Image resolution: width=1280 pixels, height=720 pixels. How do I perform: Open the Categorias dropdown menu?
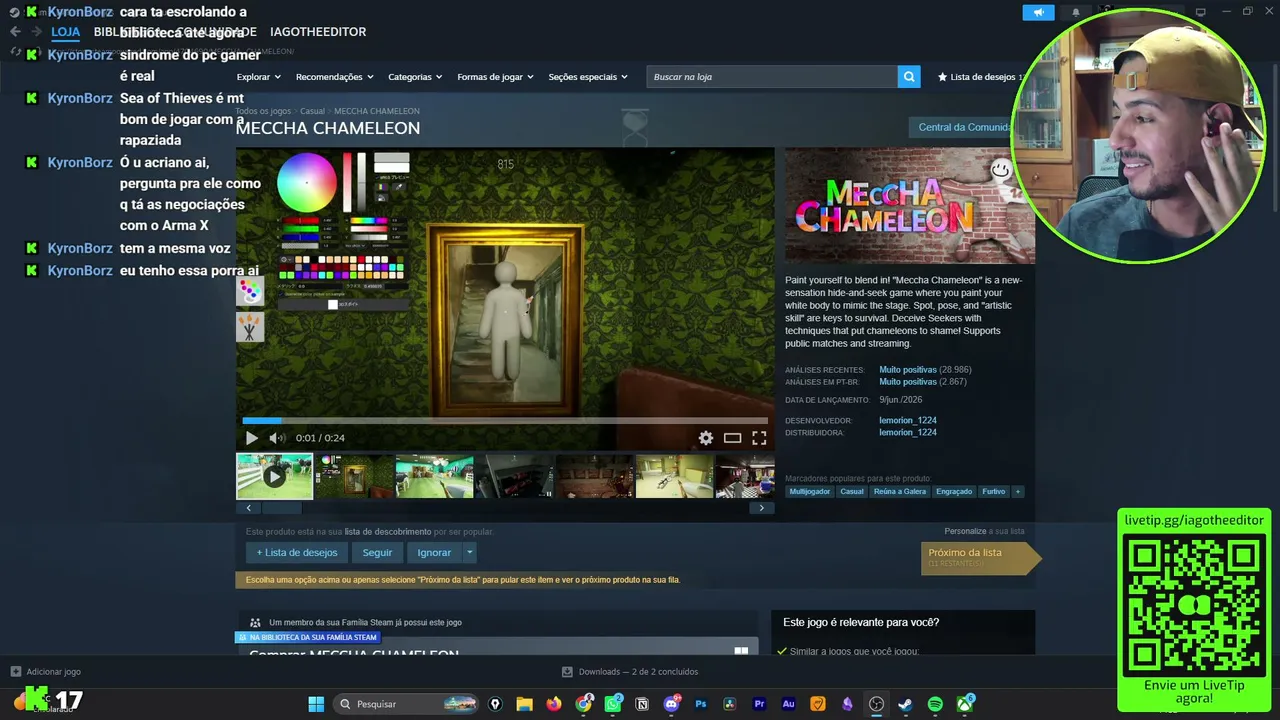click(415, 77)
